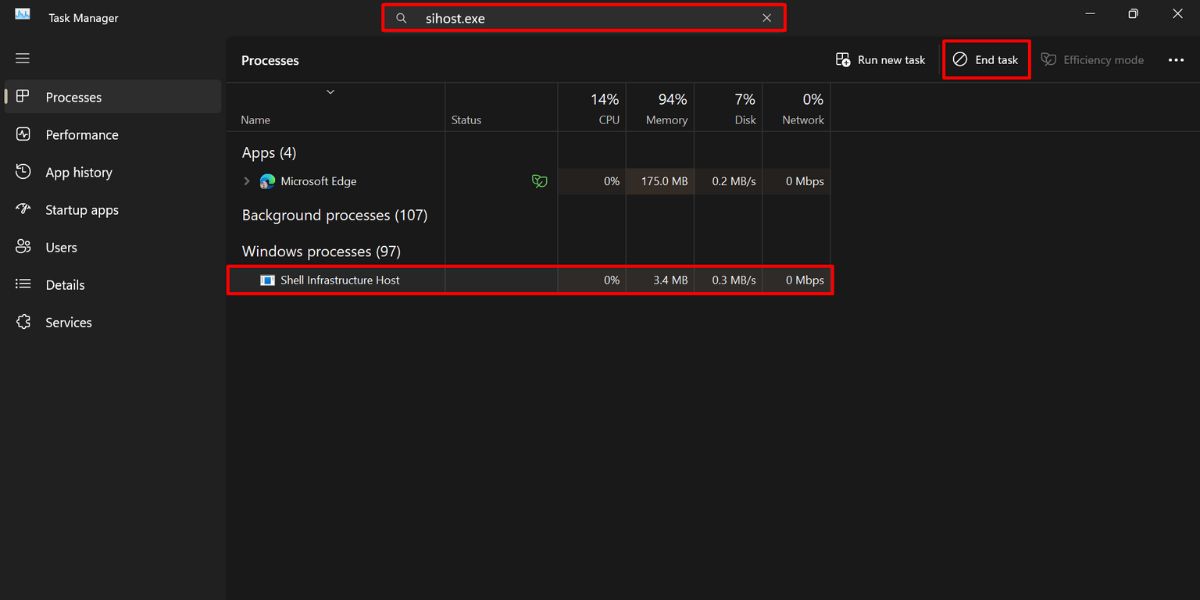Open the App history section
This screenshot has width=1200, height=600.
click(22, 172)
